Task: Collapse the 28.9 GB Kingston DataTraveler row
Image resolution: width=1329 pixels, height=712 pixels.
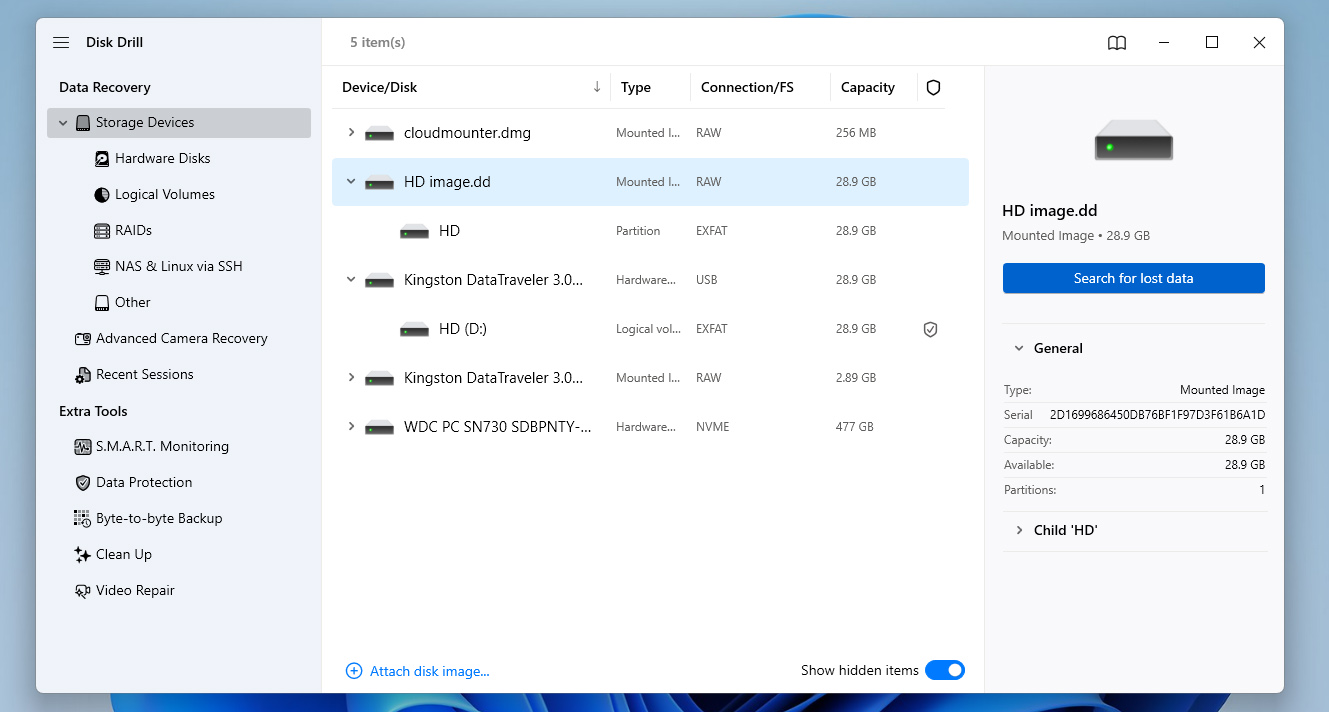Action: click(351, 280)
